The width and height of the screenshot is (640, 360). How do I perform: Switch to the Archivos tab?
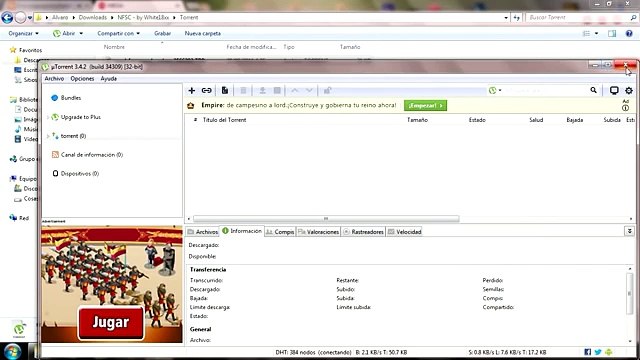pyautogui.click(x=203, y=231)
